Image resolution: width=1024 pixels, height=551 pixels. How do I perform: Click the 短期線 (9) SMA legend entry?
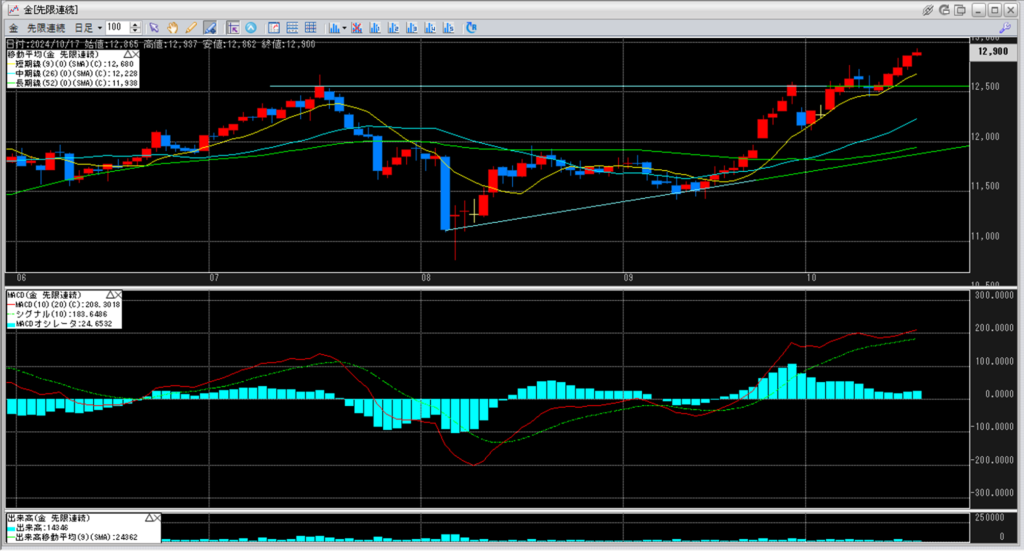(x=71, y=64)
